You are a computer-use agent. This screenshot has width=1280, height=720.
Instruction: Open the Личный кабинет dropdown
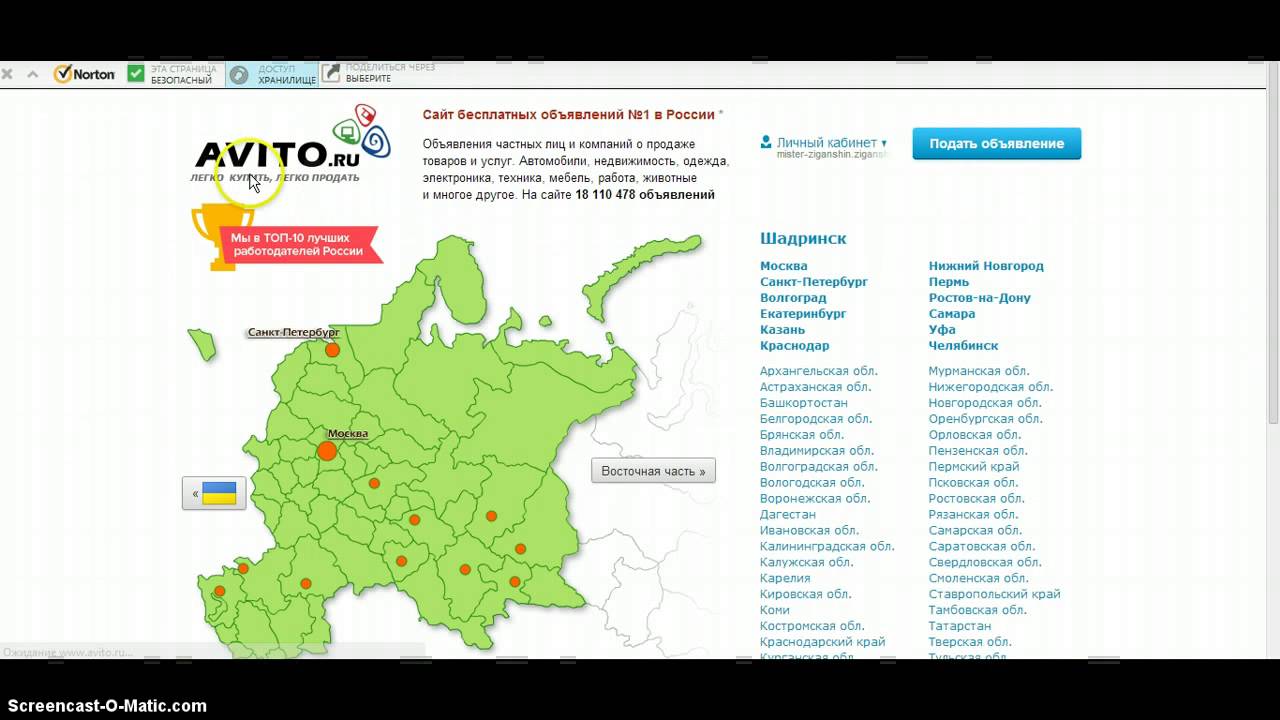point(831,143)
